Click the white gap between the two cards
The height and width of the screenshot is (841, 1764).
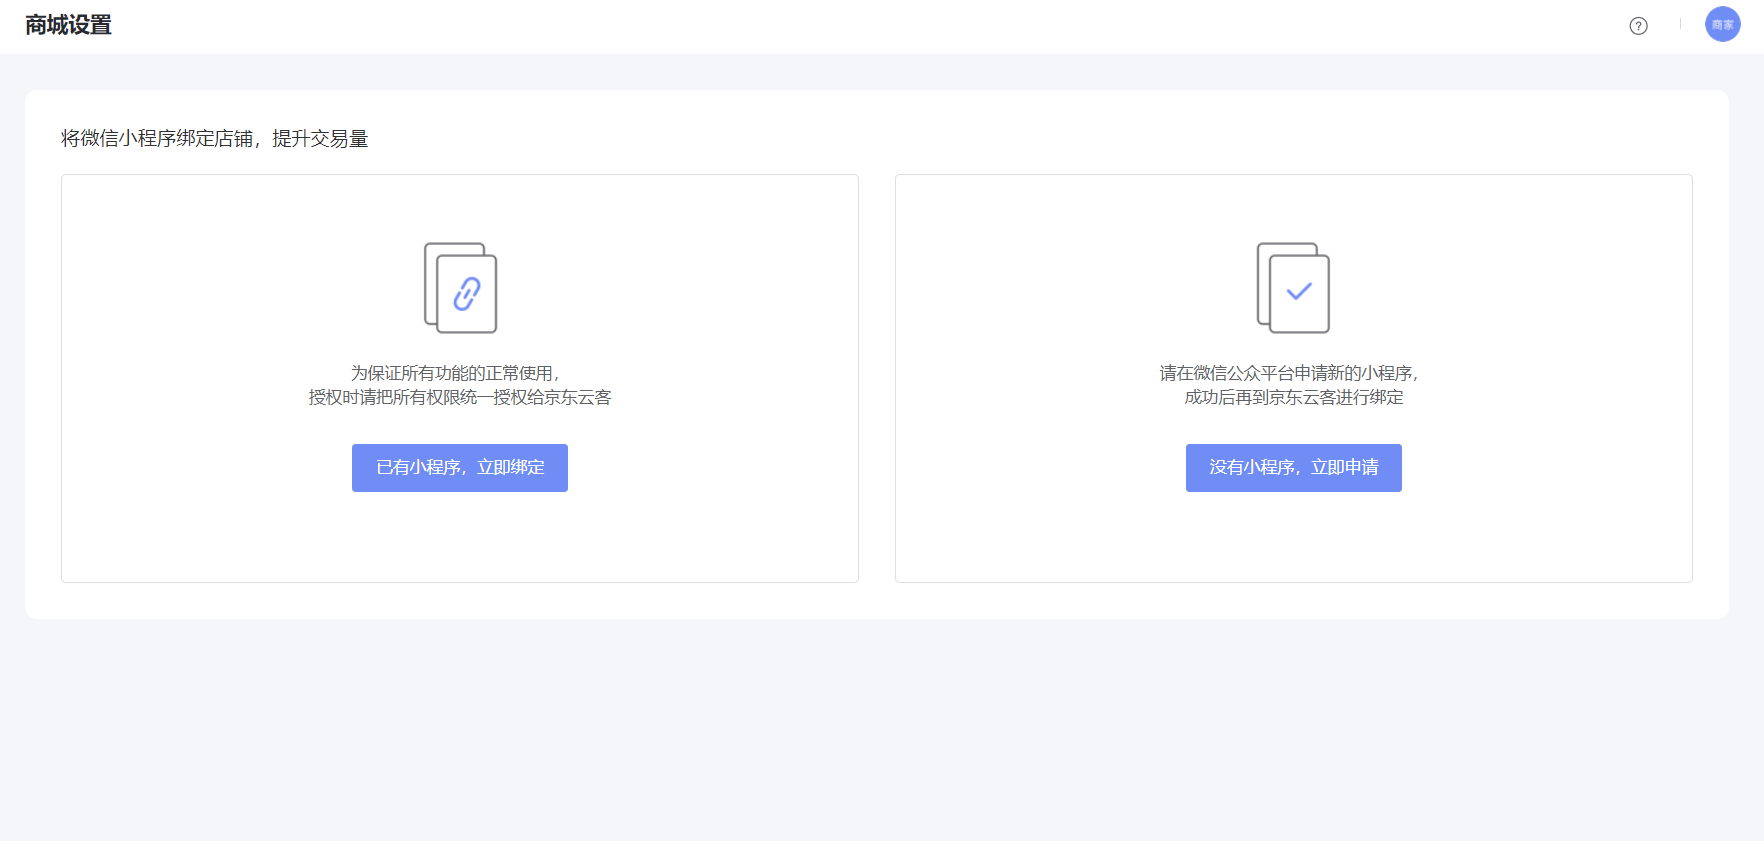tap(877, 378)
